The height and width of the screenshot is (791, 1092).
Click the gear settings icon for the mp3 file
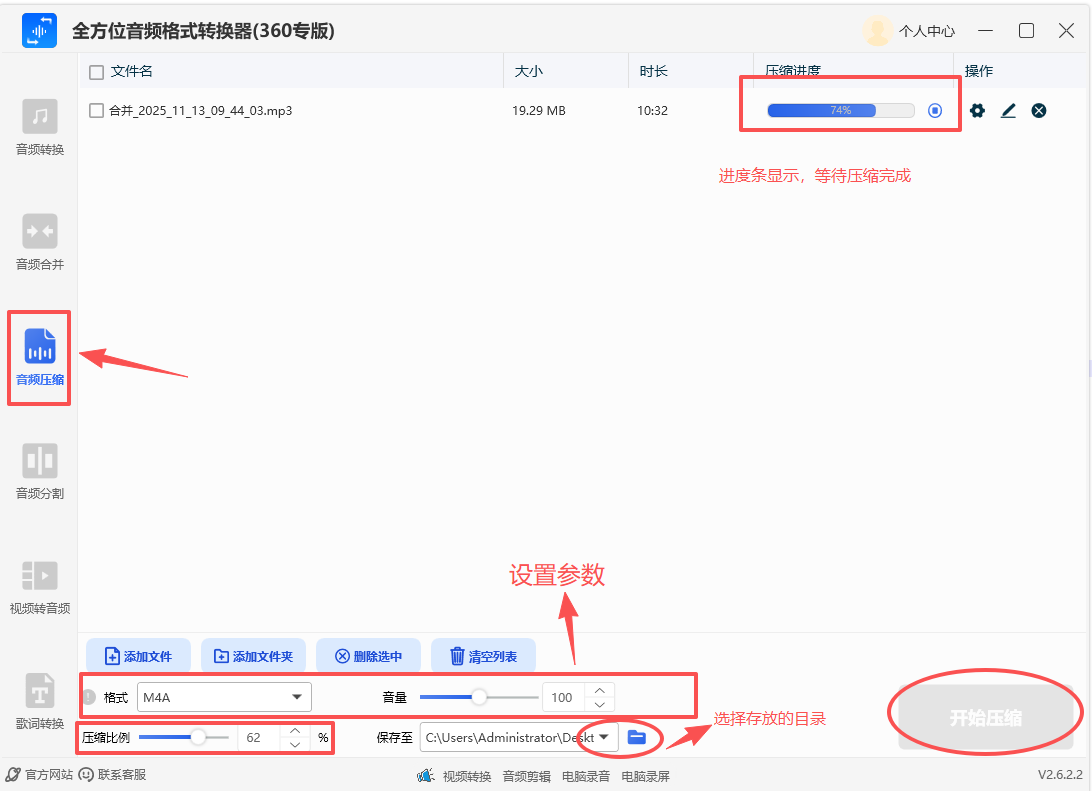(x=977, y=111)
